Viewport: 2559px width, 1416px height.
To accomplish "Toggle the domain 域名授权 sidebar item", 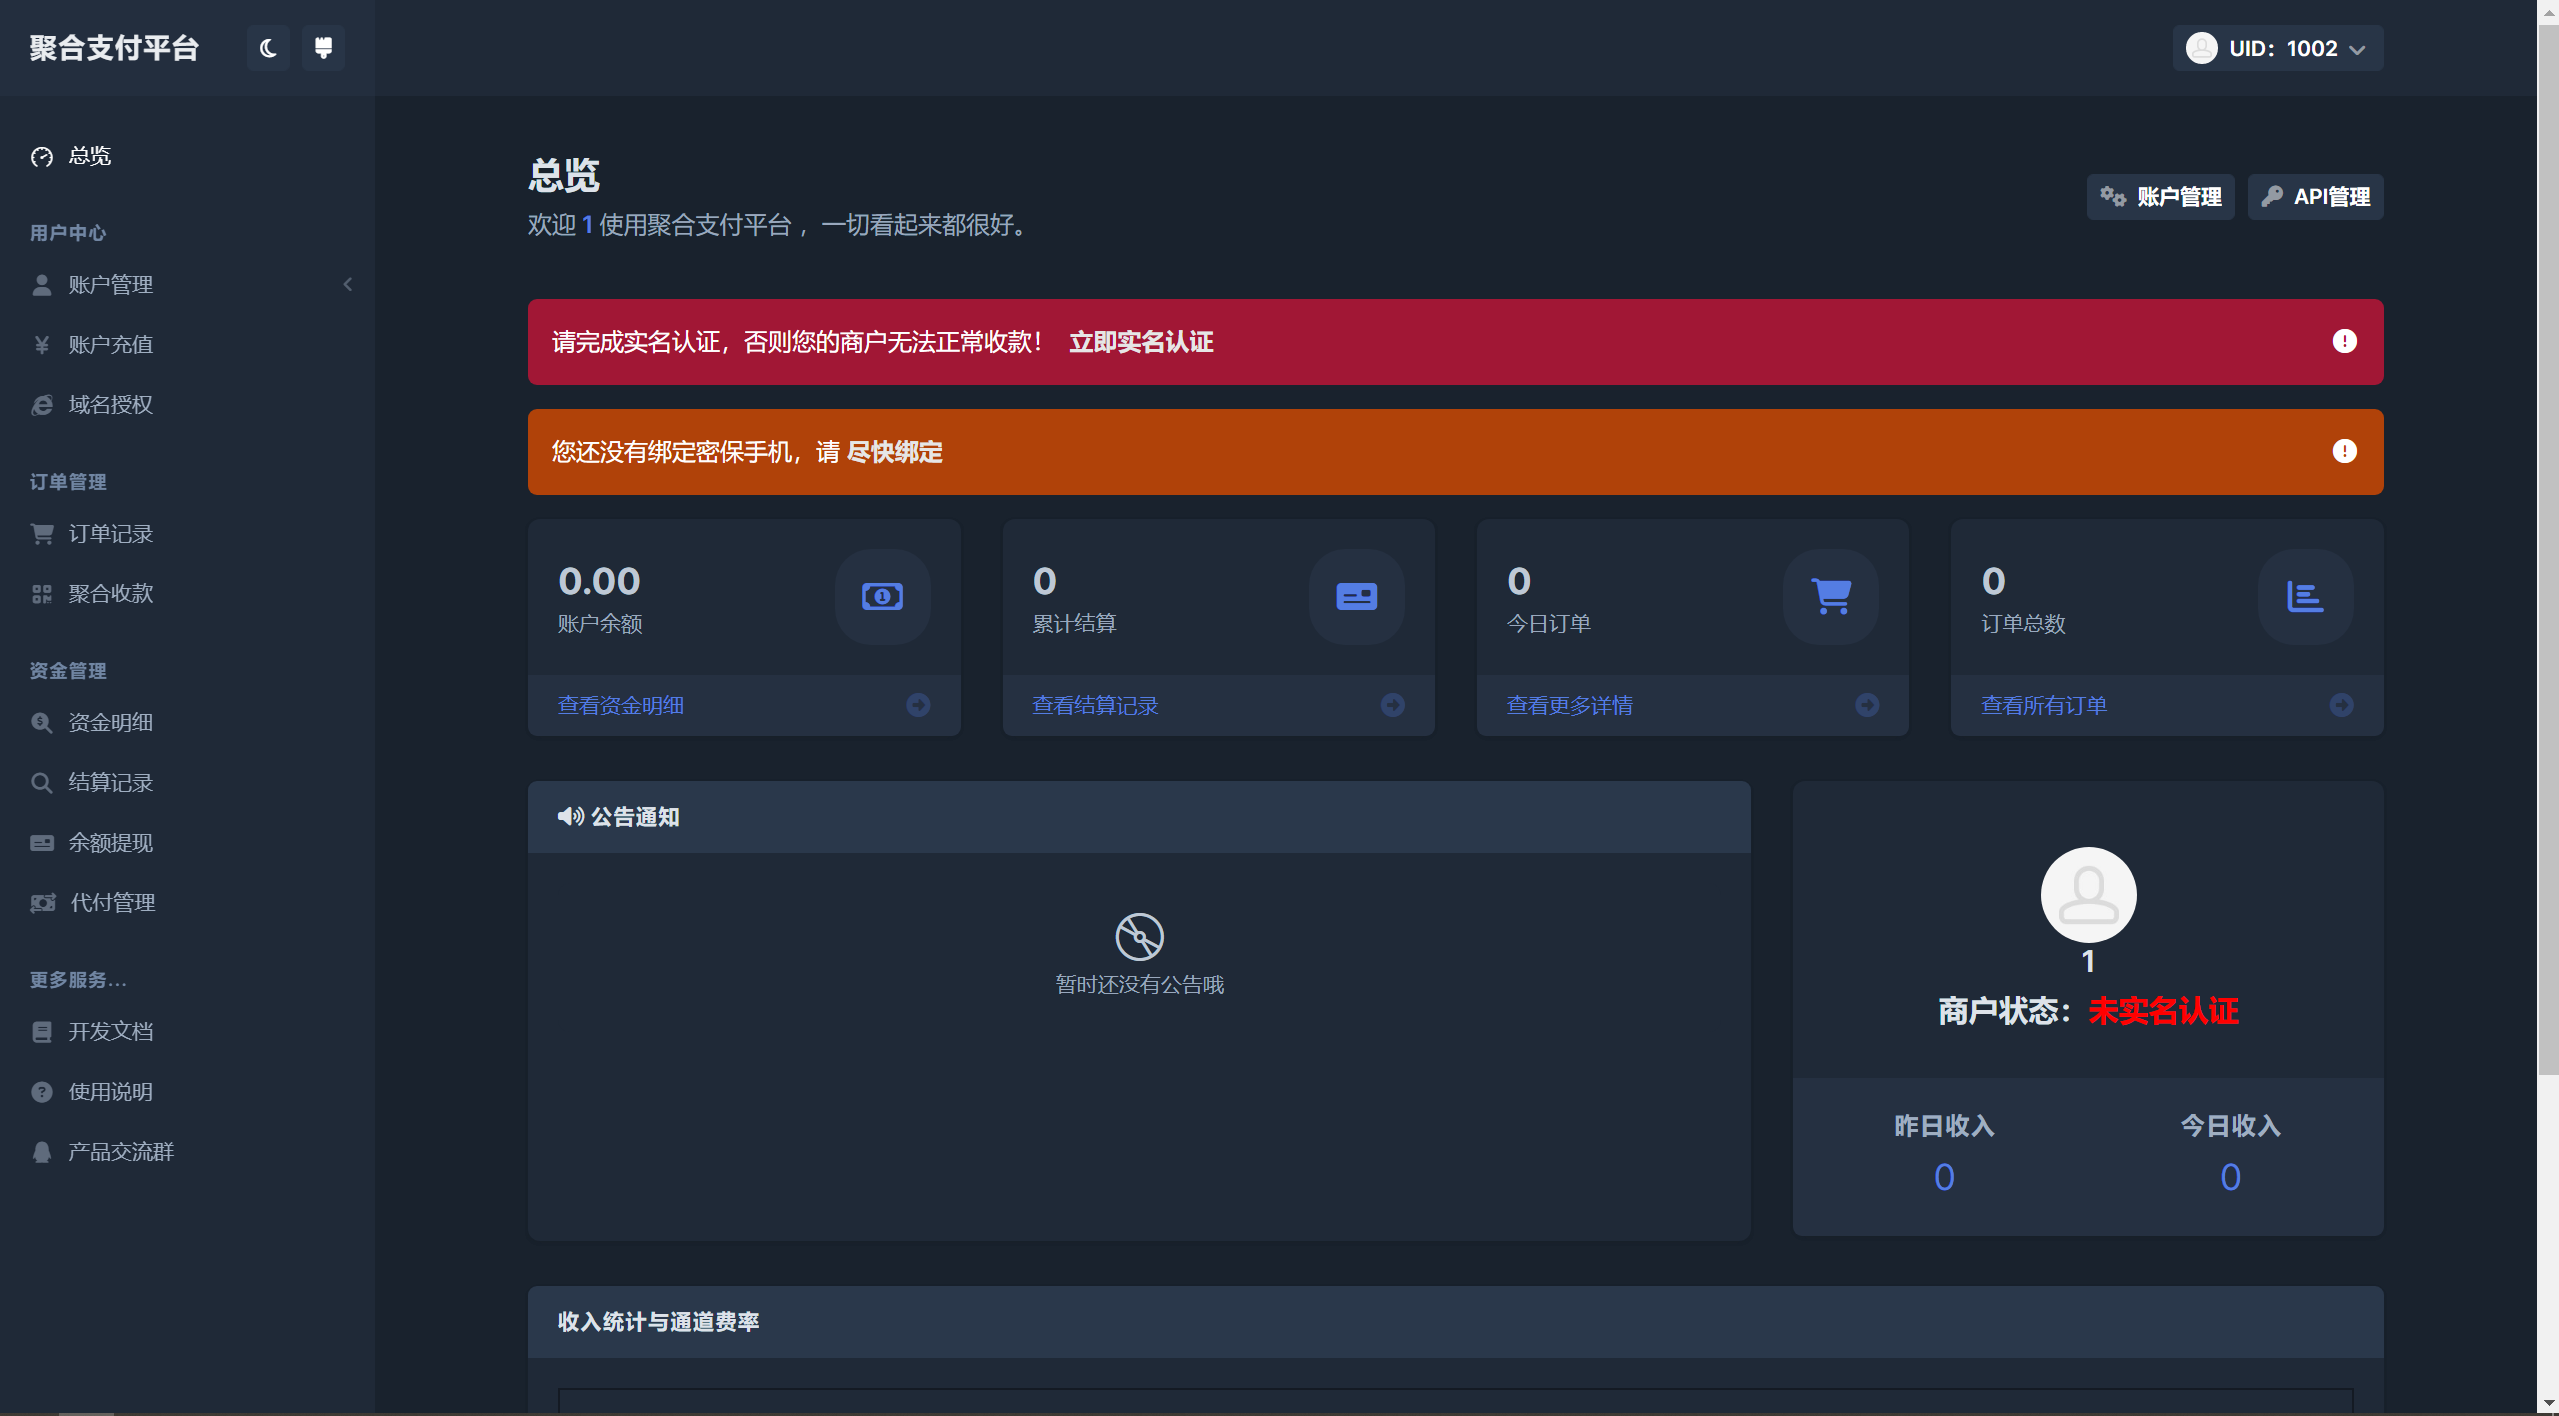I will [112, 403].
